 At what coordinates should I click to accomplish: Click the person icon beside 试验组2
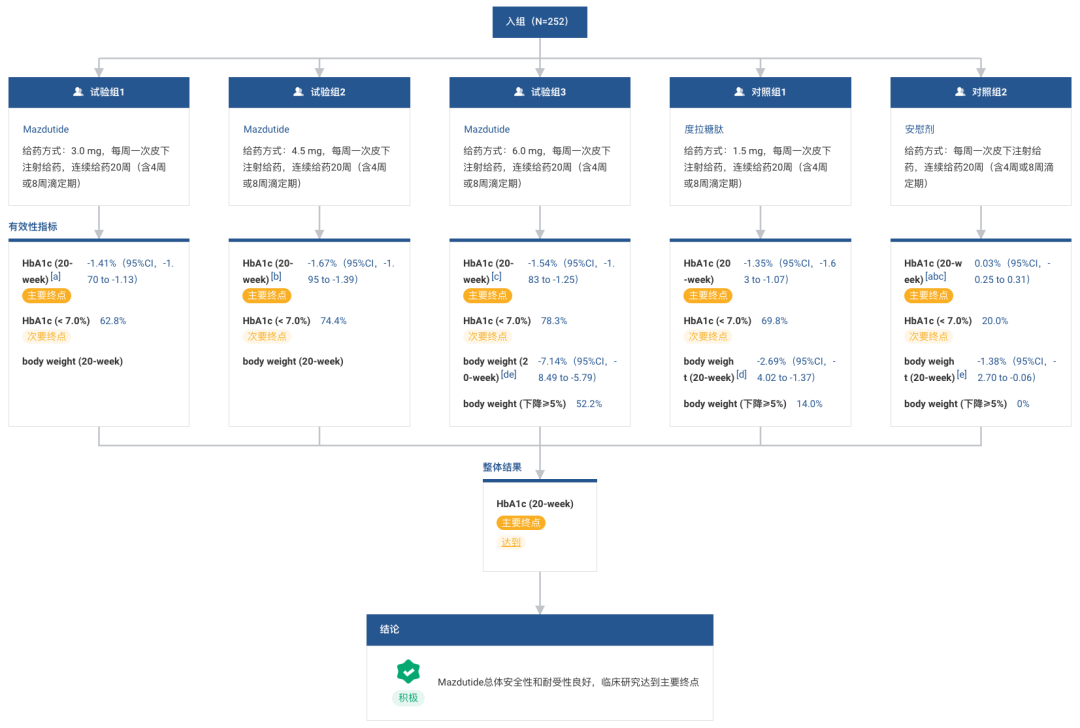[299, 92]
